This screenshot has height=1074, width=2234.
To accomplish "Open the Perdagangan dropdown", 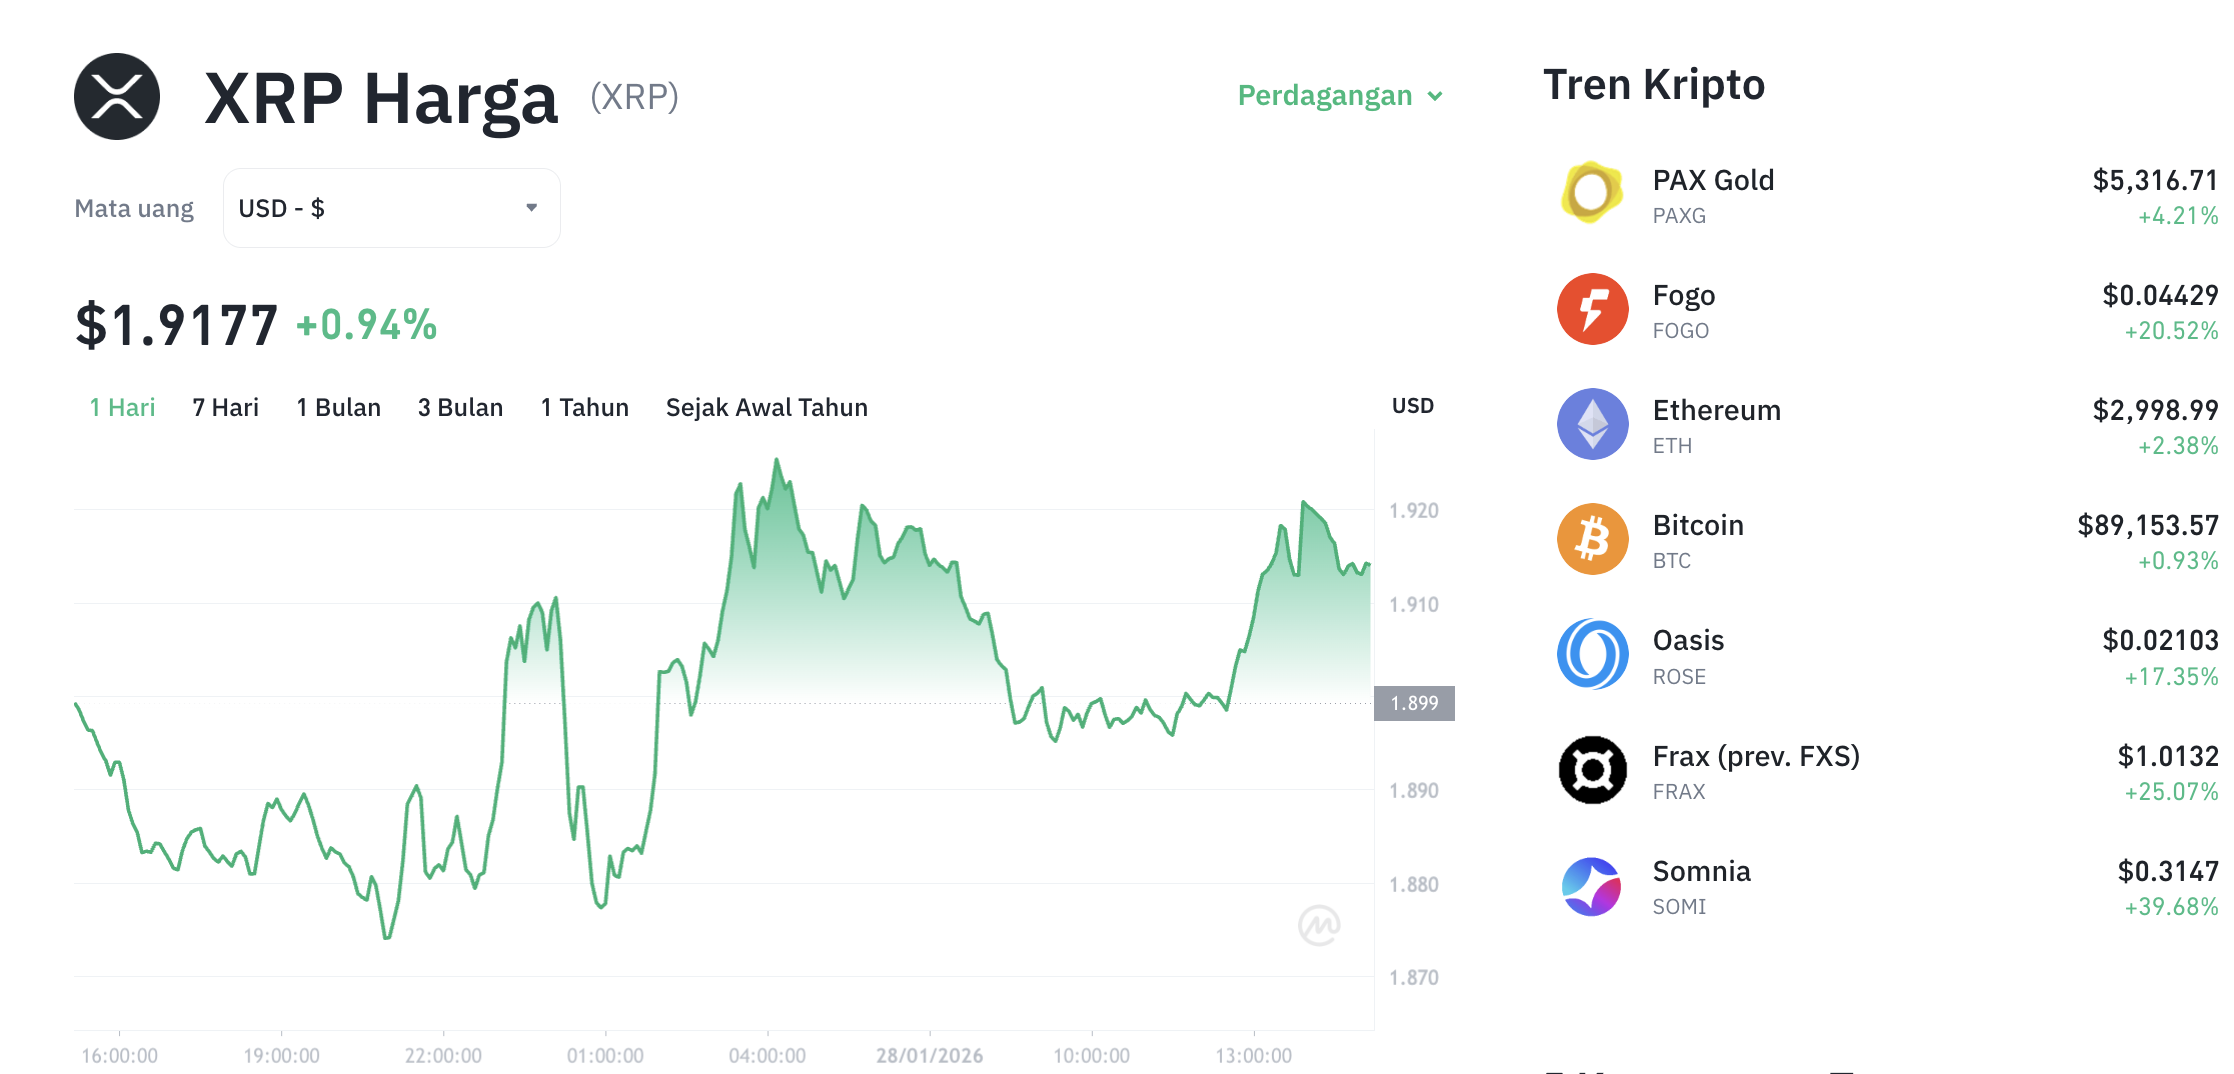I will point(1339,95).
